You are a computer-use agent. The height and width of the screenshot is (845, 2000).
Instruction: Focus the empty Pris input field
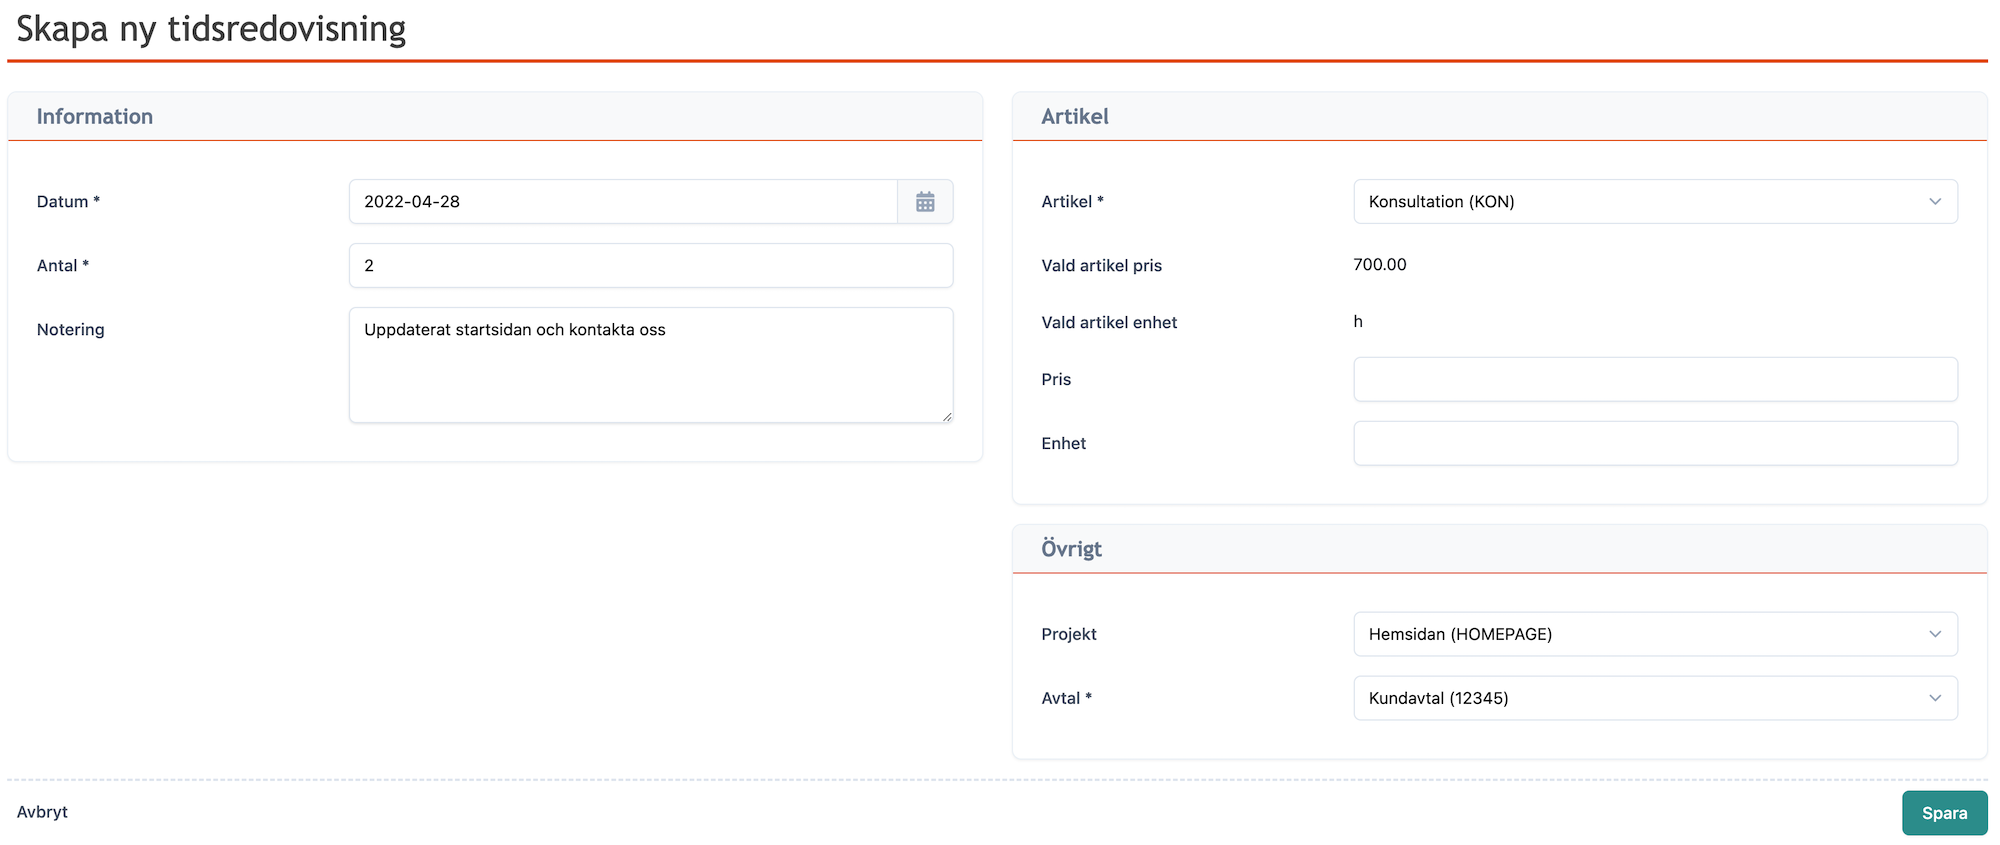coord(1655,379)
